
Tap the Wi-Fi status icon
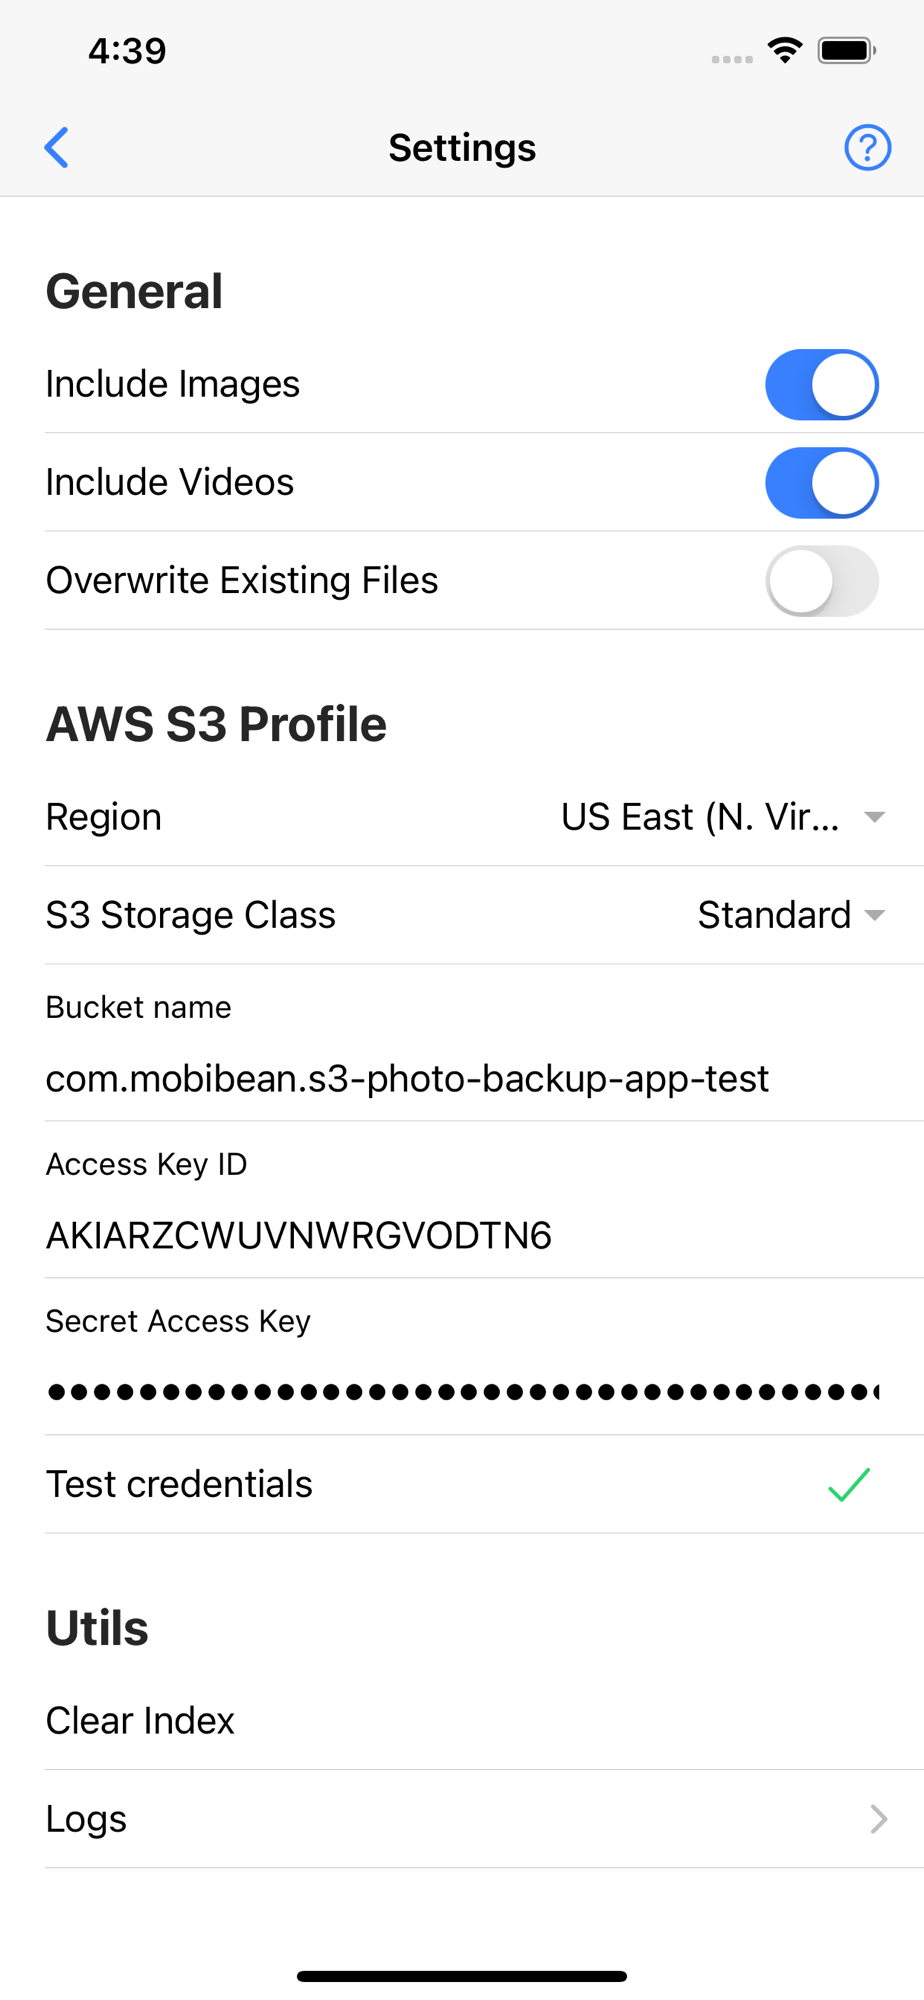[x=785, y=50]
